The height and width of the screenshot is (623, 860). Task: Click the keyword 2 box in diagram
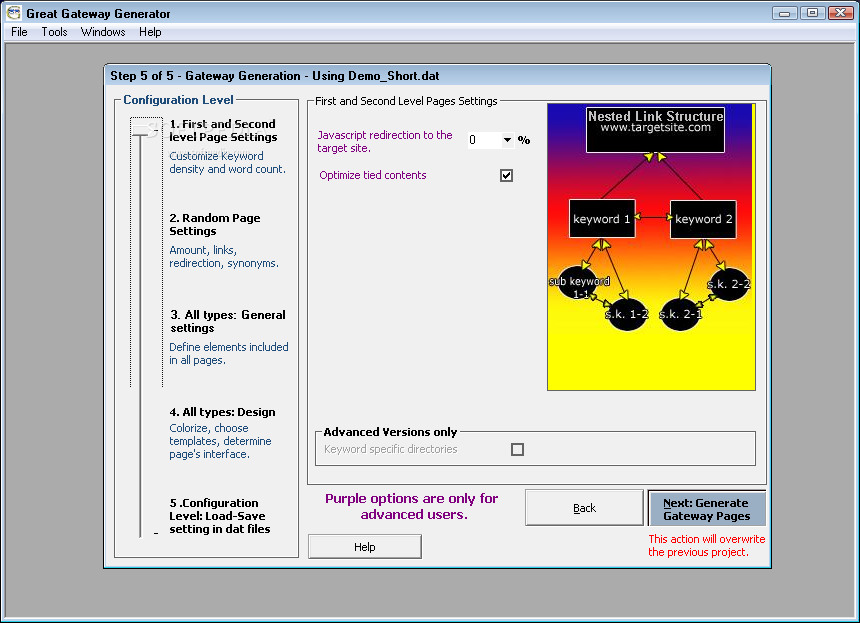coord(703,219)
